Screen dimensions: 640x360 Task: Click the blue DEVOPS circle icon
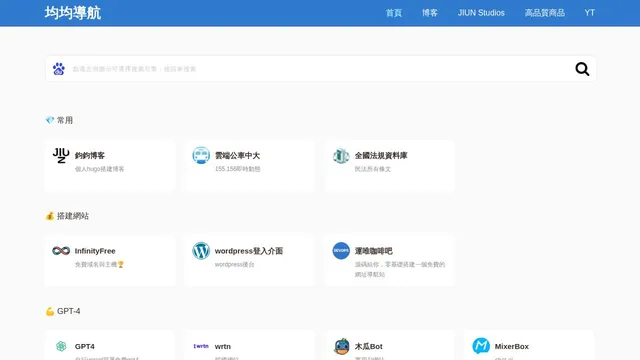coord(341,251)
